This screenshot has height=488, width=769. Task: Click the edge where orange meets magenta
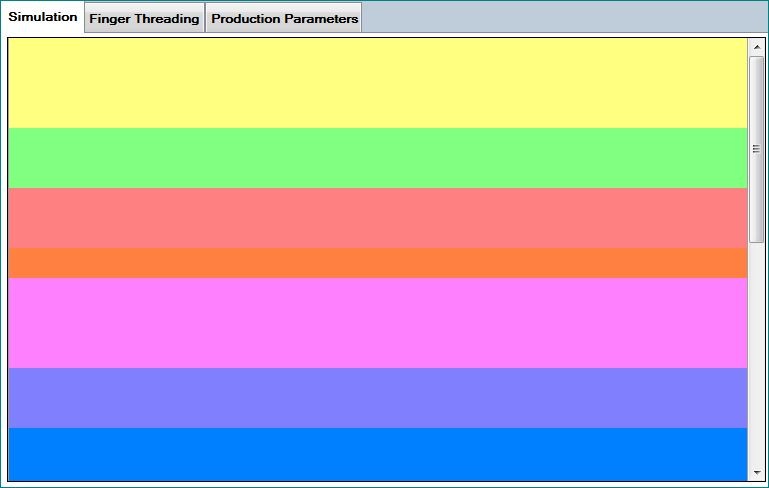point(377,278)
